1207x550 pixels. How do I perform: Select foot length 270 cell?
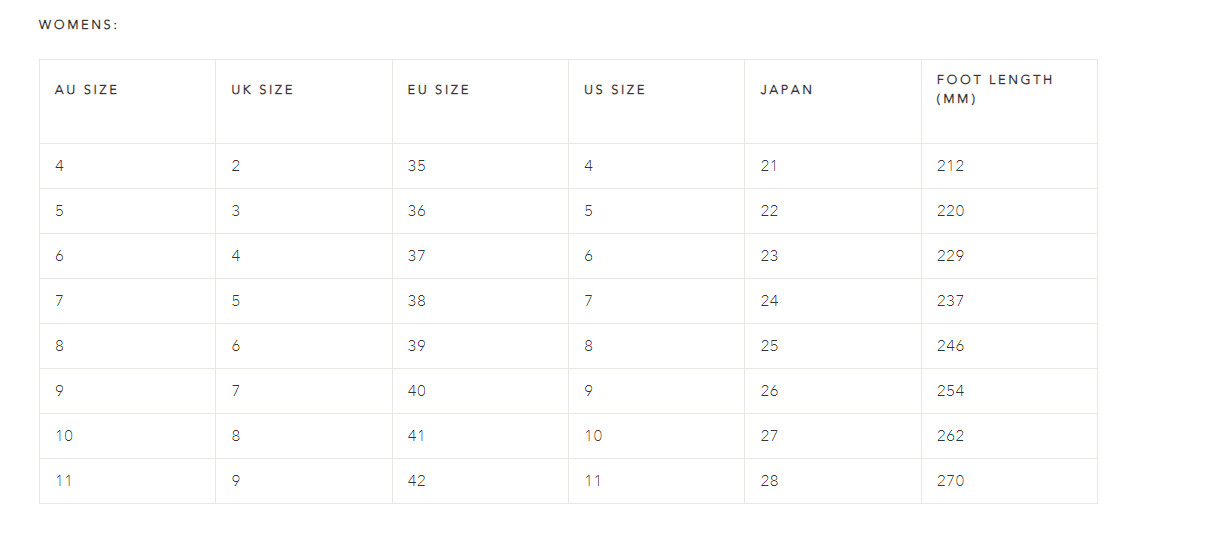coord(1009,481)
